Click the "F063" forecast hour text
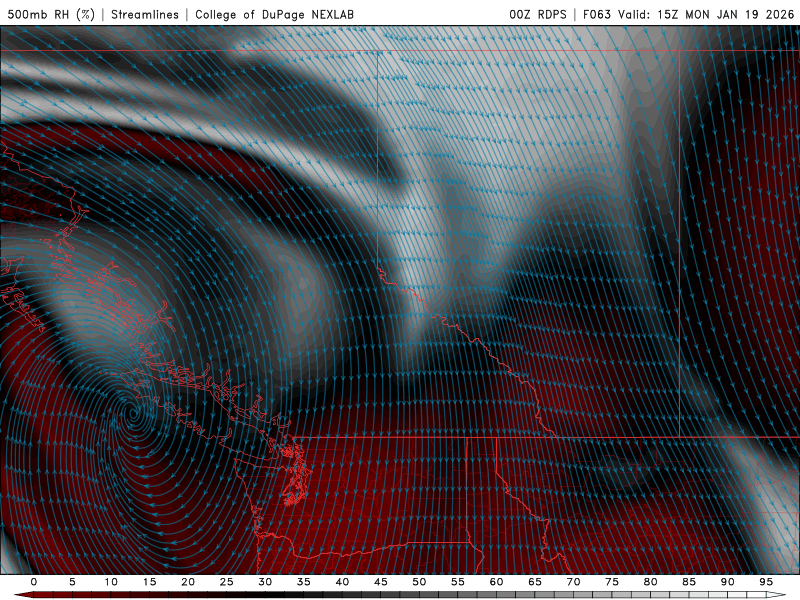This screenshot has width=800, height=600. [596, 14]
